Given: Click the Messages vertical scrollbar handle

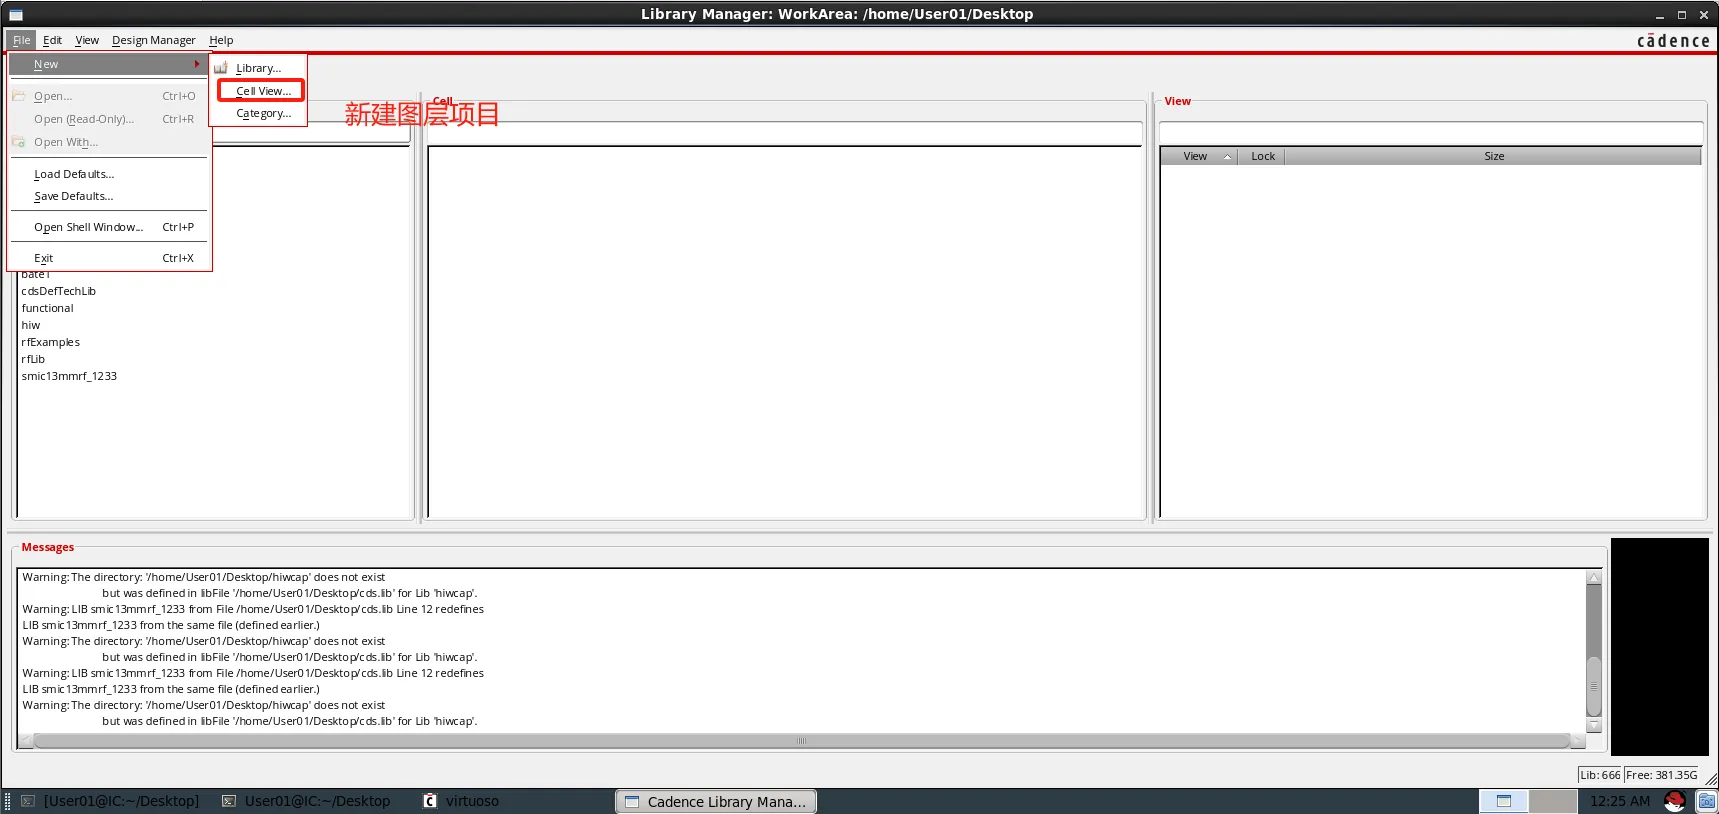Looking at the screenshot, I should point(1594,685).
